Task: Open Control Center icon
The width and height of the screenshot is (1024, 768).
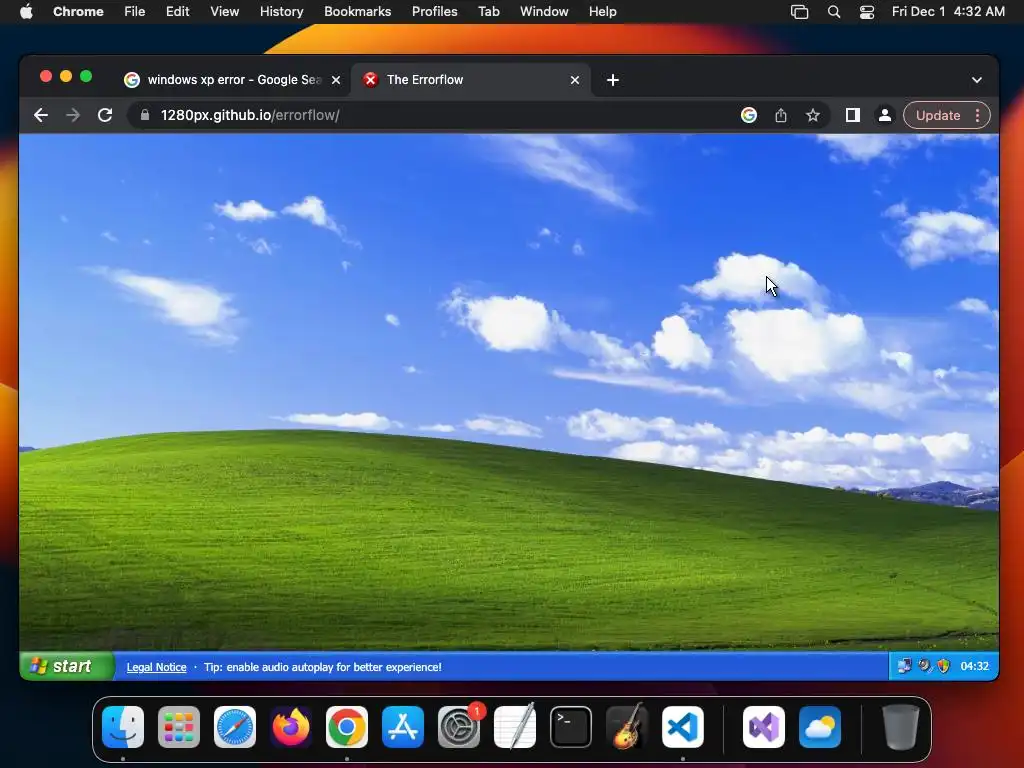Action: [x=867, y=11]
